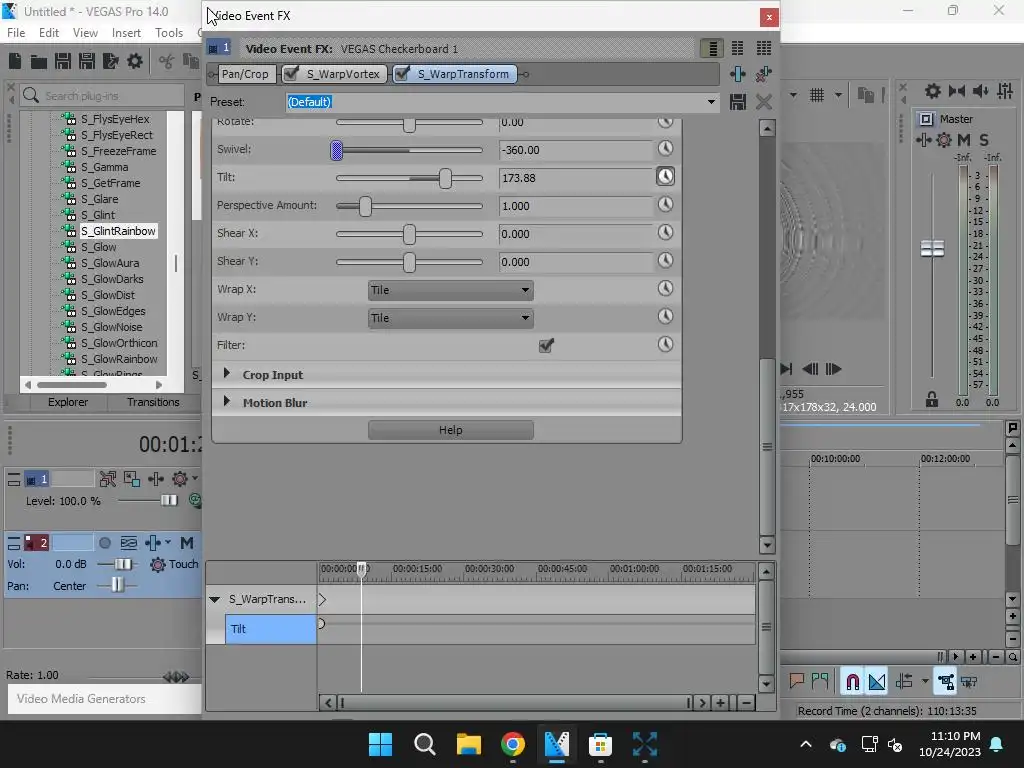Toggle the Master bus Mute M button

pyautogui.click(x=964, y=140)
